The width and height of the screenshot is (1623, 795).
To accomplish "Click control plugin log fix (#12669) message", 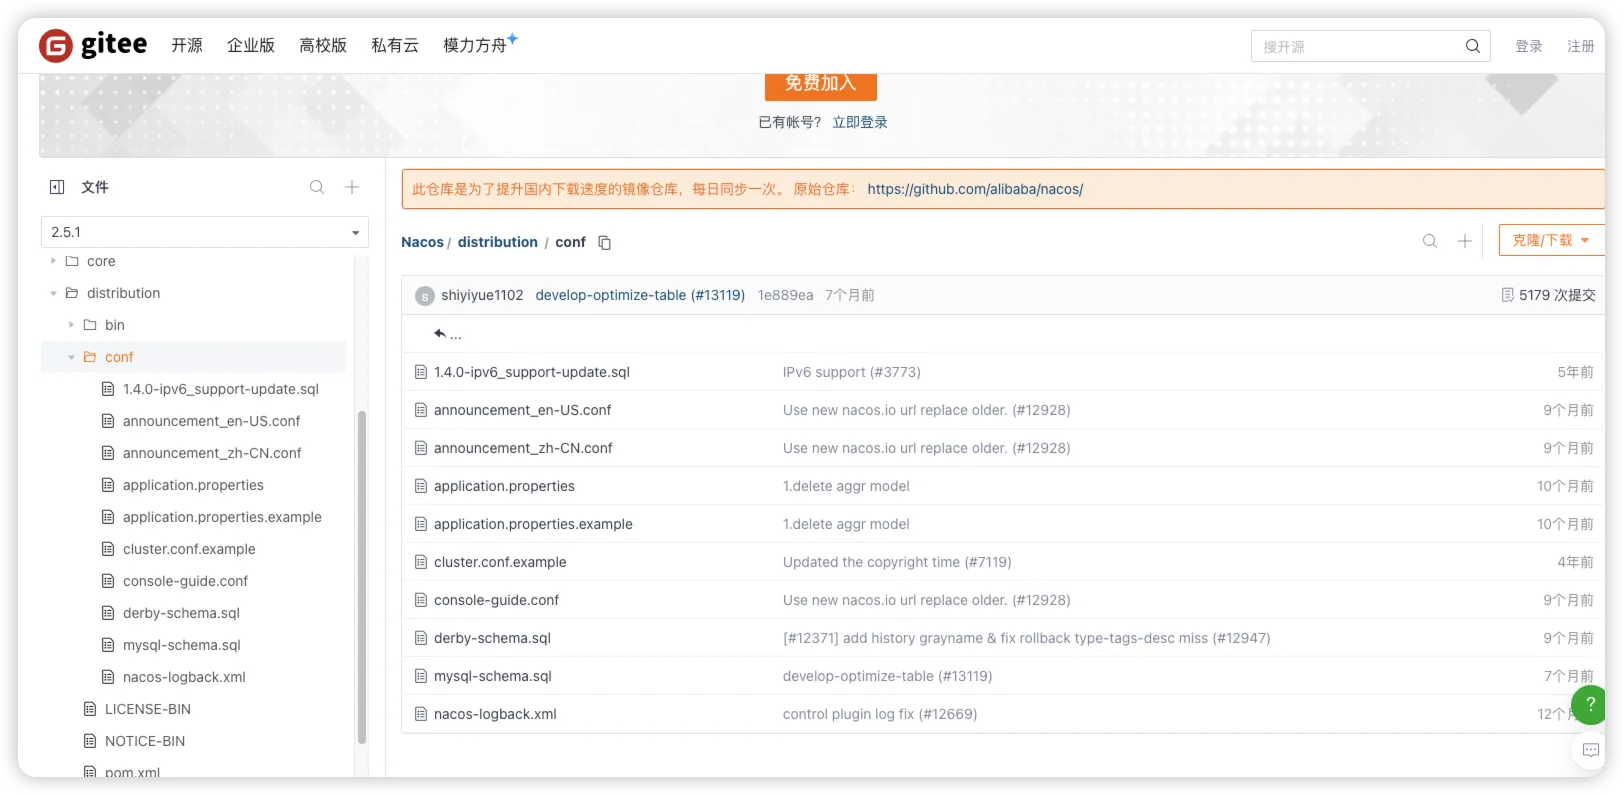I will point(880,714).
